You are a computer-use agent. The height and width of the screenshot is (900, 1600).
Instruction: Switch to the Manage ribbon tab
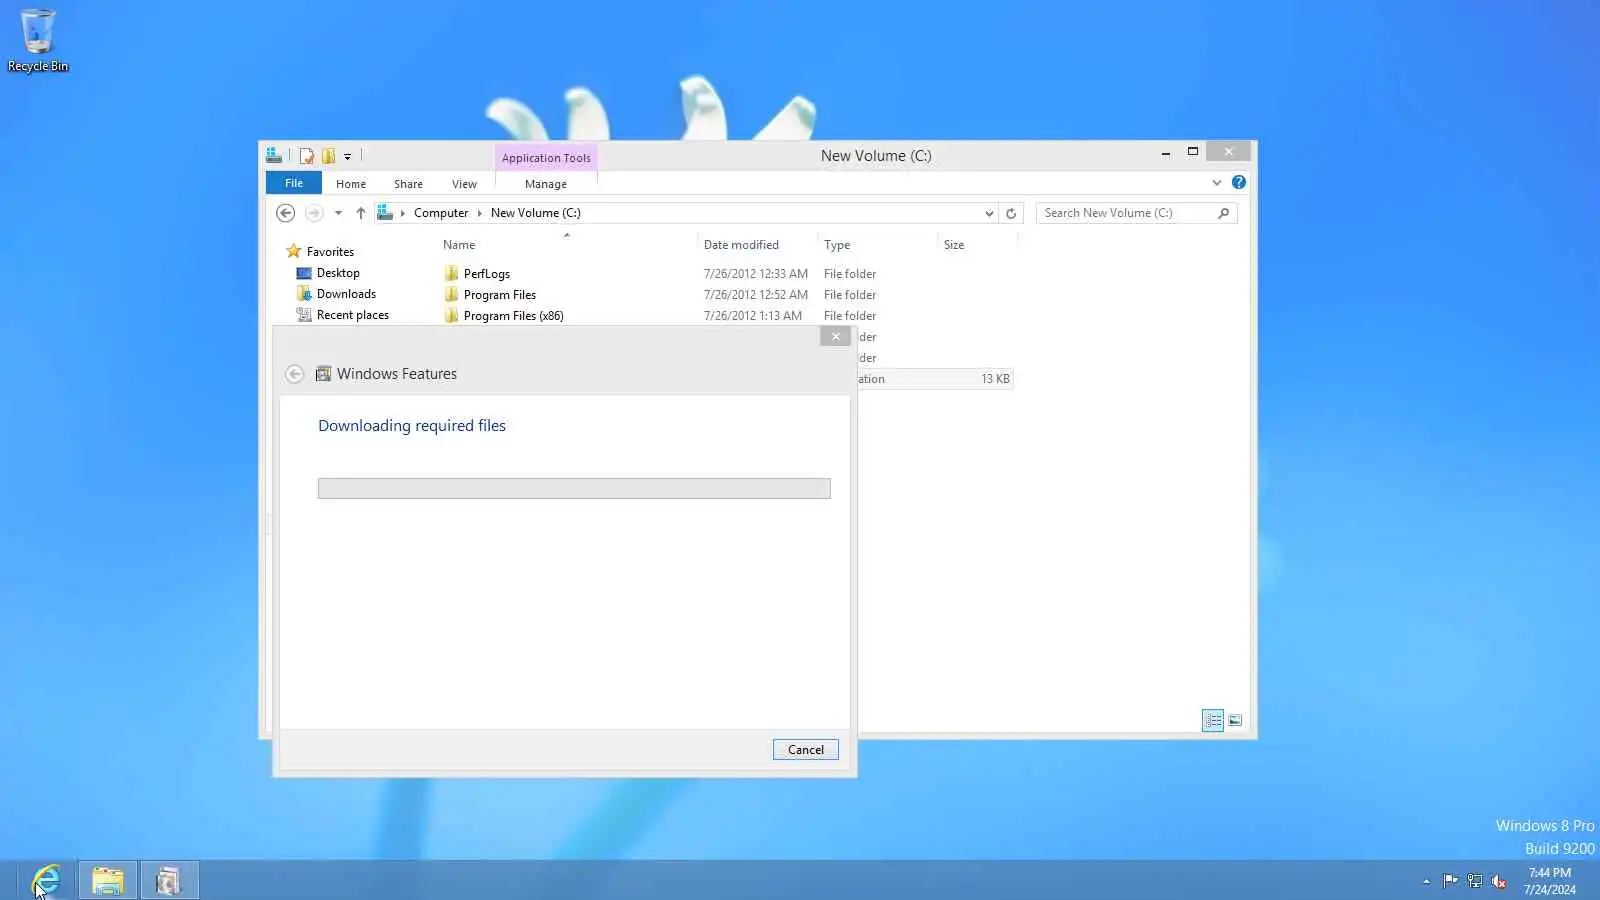tap(546, 184)
